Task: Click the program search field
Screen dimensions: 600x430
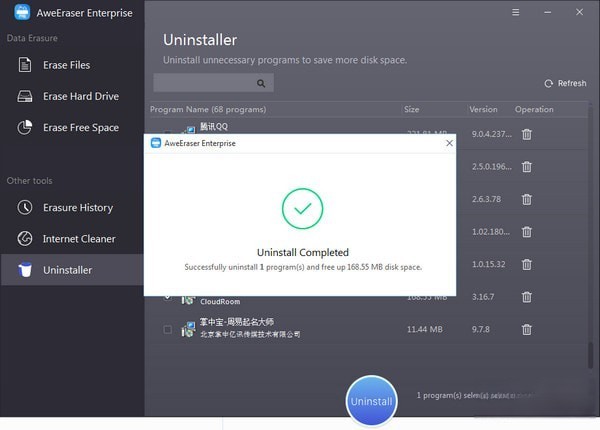Action: (214, 83)
